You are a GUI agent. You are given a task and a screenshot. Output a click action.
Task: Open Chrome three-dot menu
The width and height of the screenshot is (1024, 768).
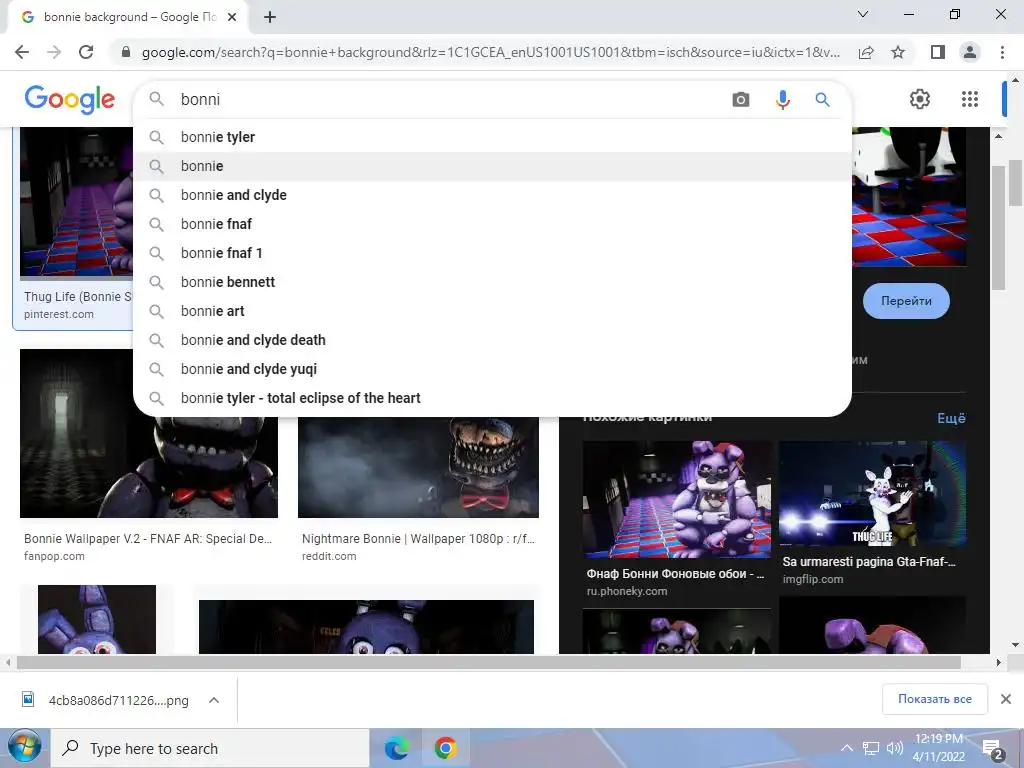[x=1002, y=52]
